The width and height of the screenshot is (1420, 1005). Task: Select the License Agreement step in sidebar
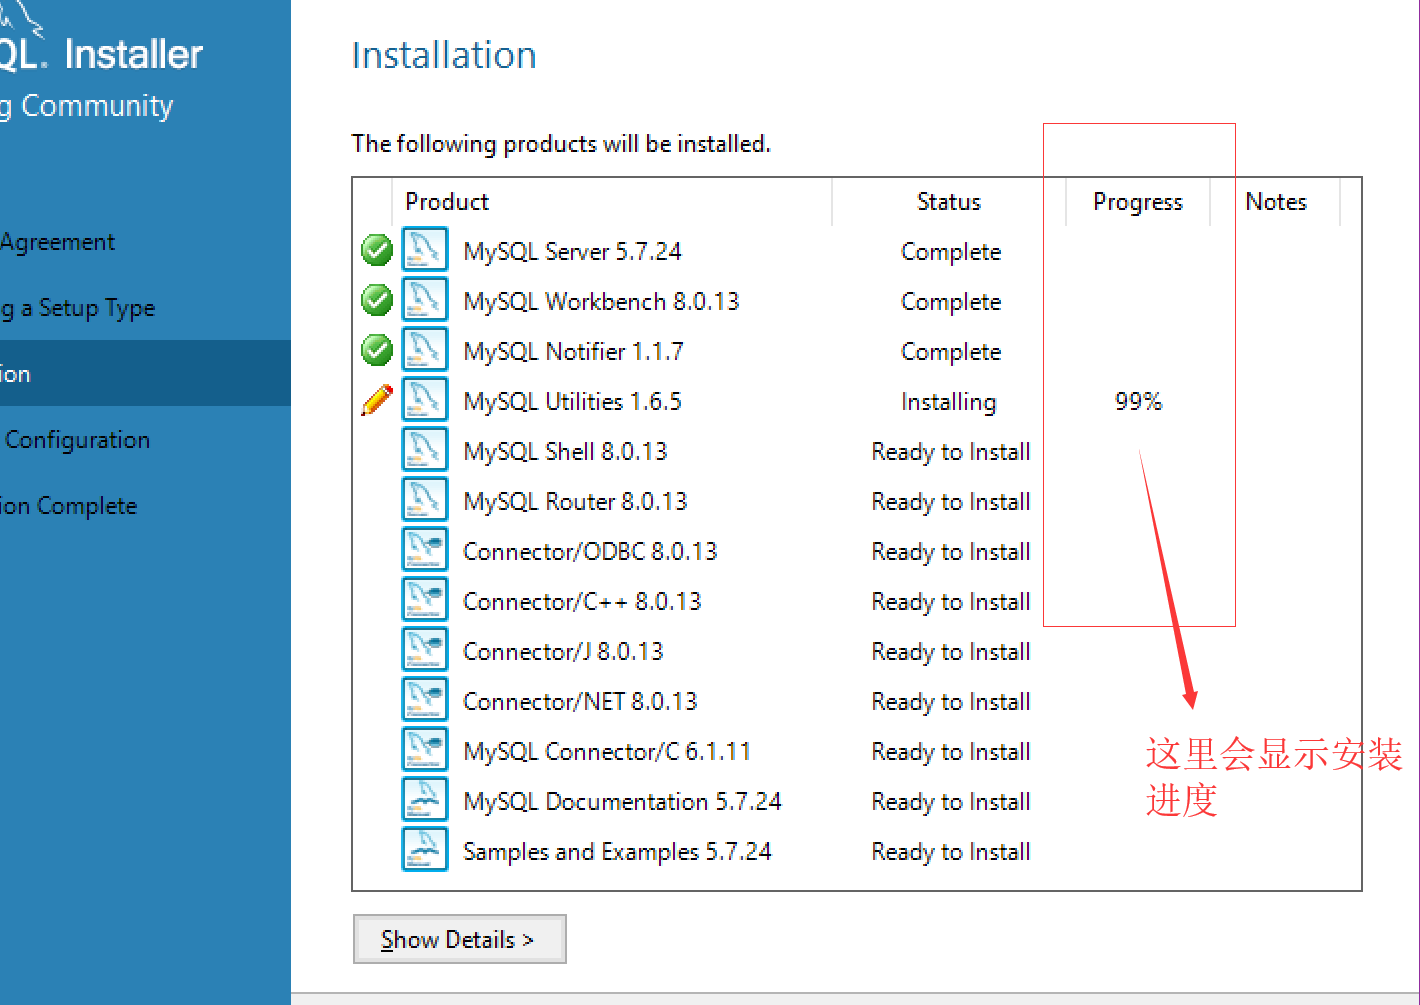[57, 242]
